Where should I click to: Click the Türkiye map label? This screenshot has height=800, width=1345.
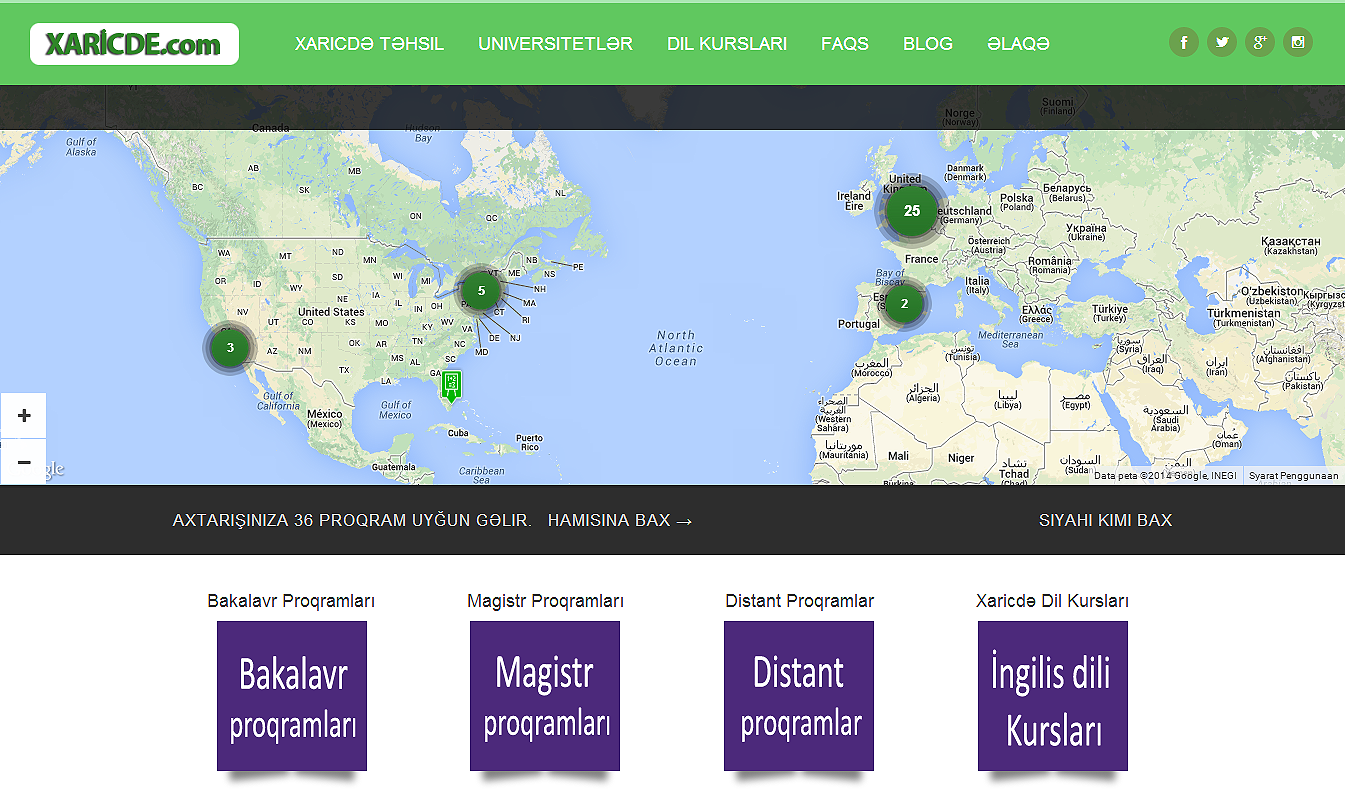[1110, 313]
